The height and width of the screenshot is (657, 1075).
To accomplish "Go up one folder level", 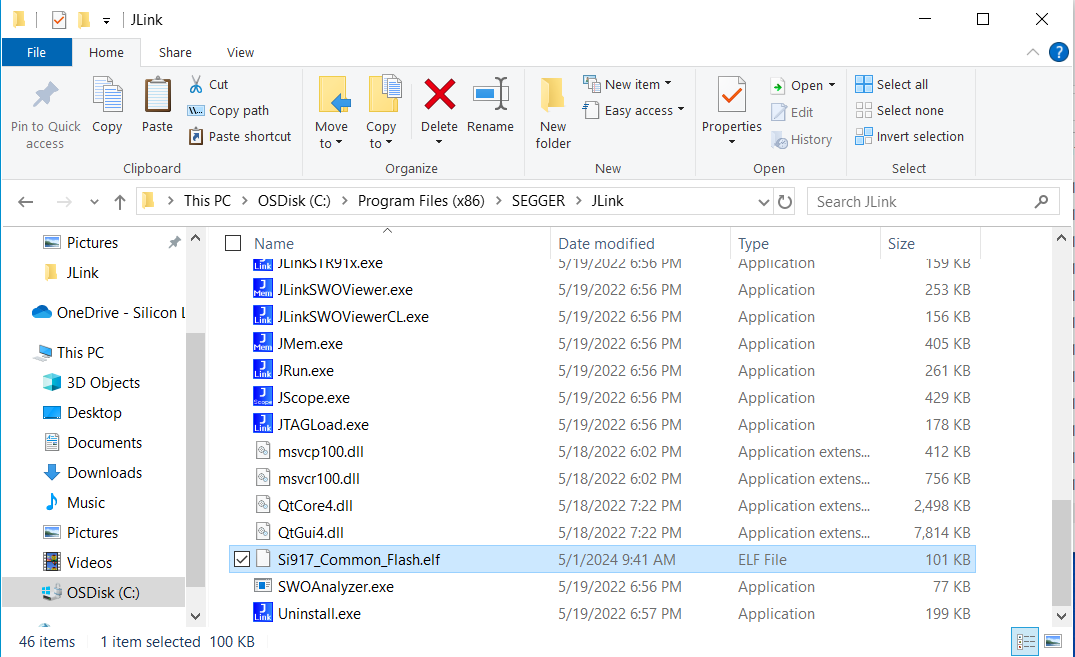I will (x=120, y=202).
